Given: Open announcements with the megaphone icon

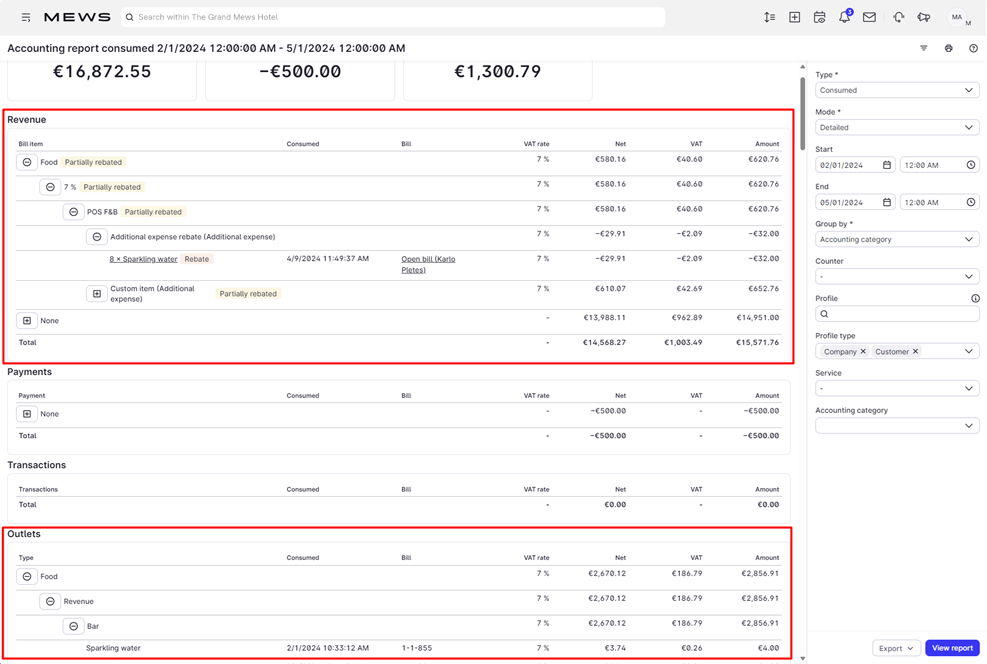Looking at the screenshot, I should pyautogui.click(x=924, y=16).
